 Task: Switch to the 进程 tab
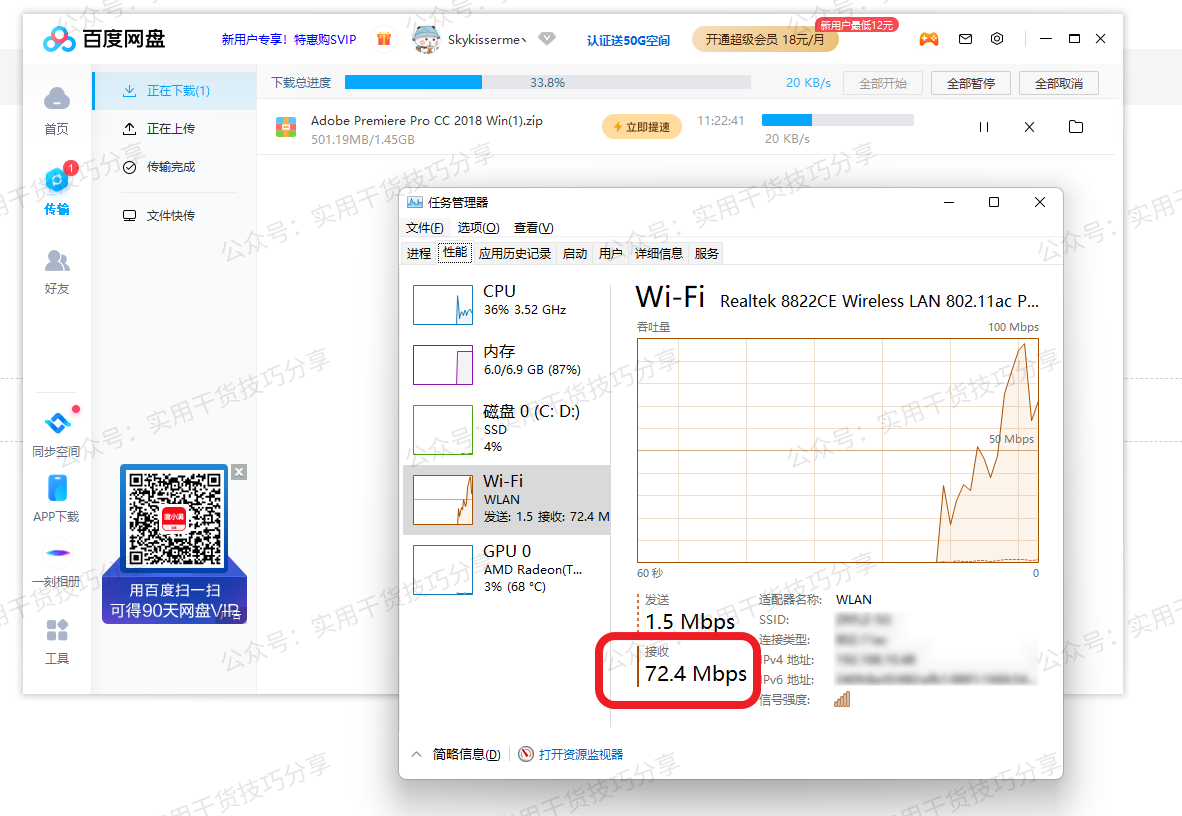pos(419,252)
